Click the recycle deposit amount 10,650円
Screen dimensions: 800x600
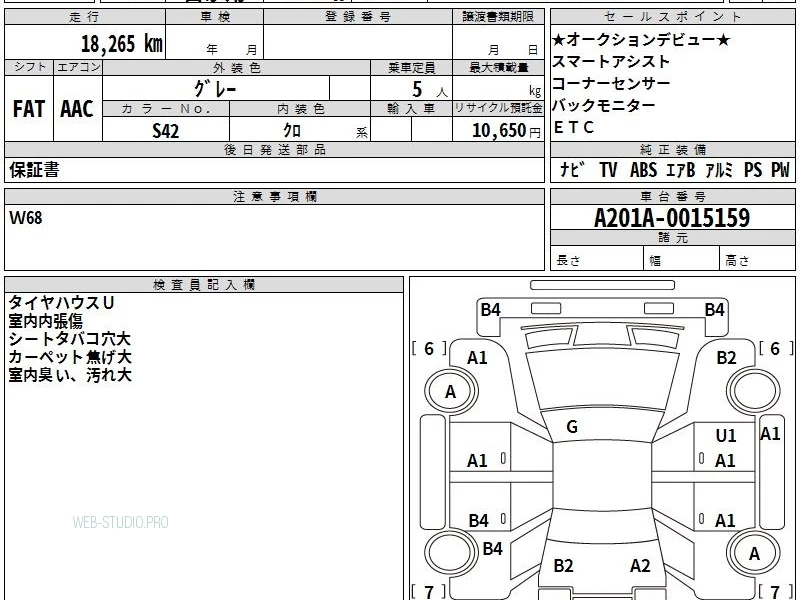(506, 131)
